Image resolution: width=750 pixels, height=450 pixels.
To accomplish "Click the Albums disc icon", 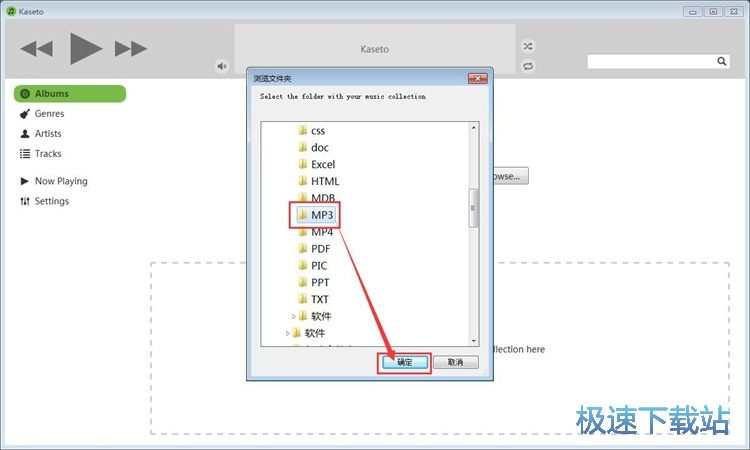I will coord(25,94).
